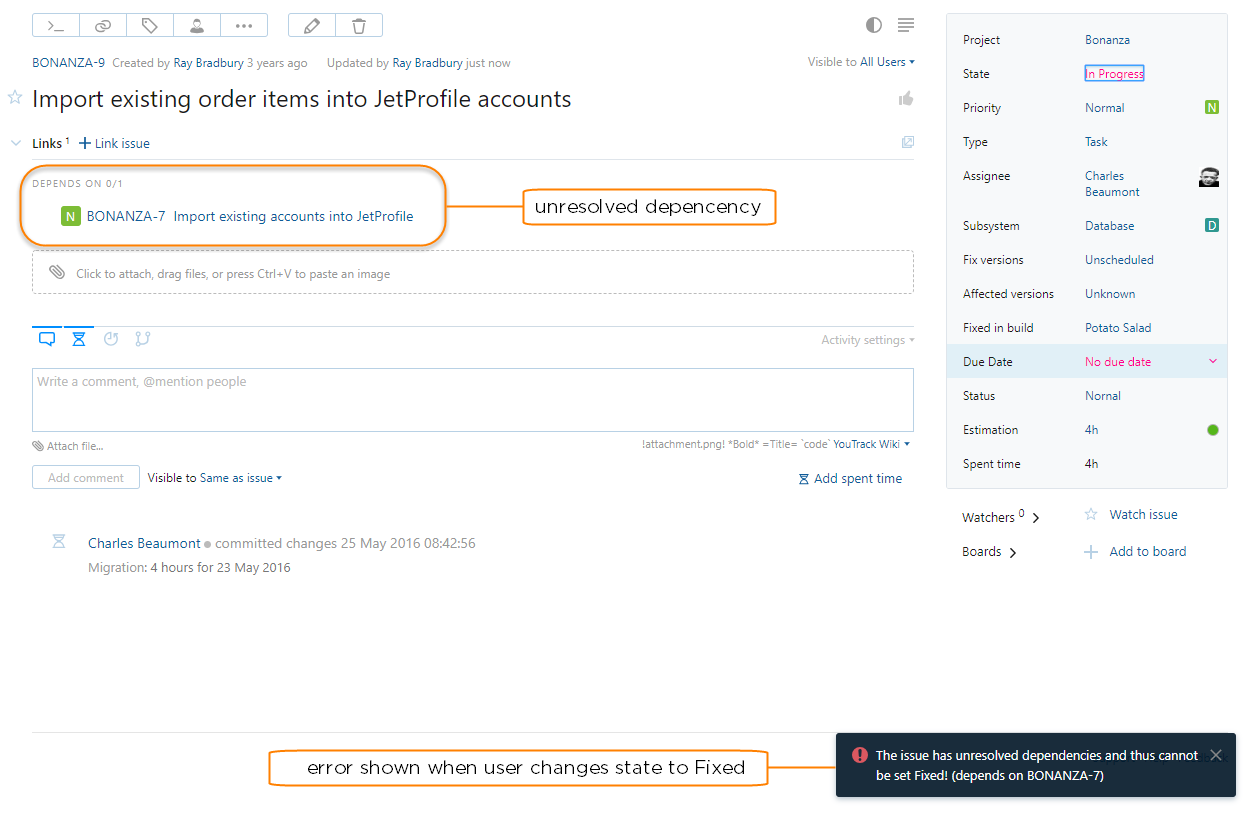Delete issue using the trash icon

point(358,26)
